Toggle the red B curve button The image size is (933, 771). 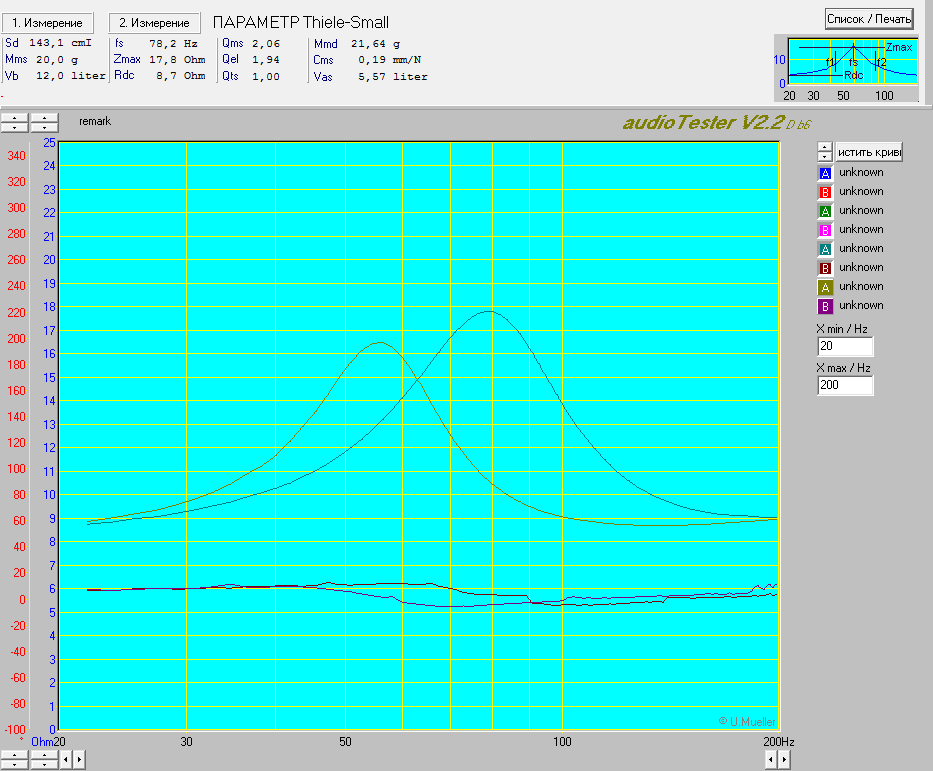(825, 192)
